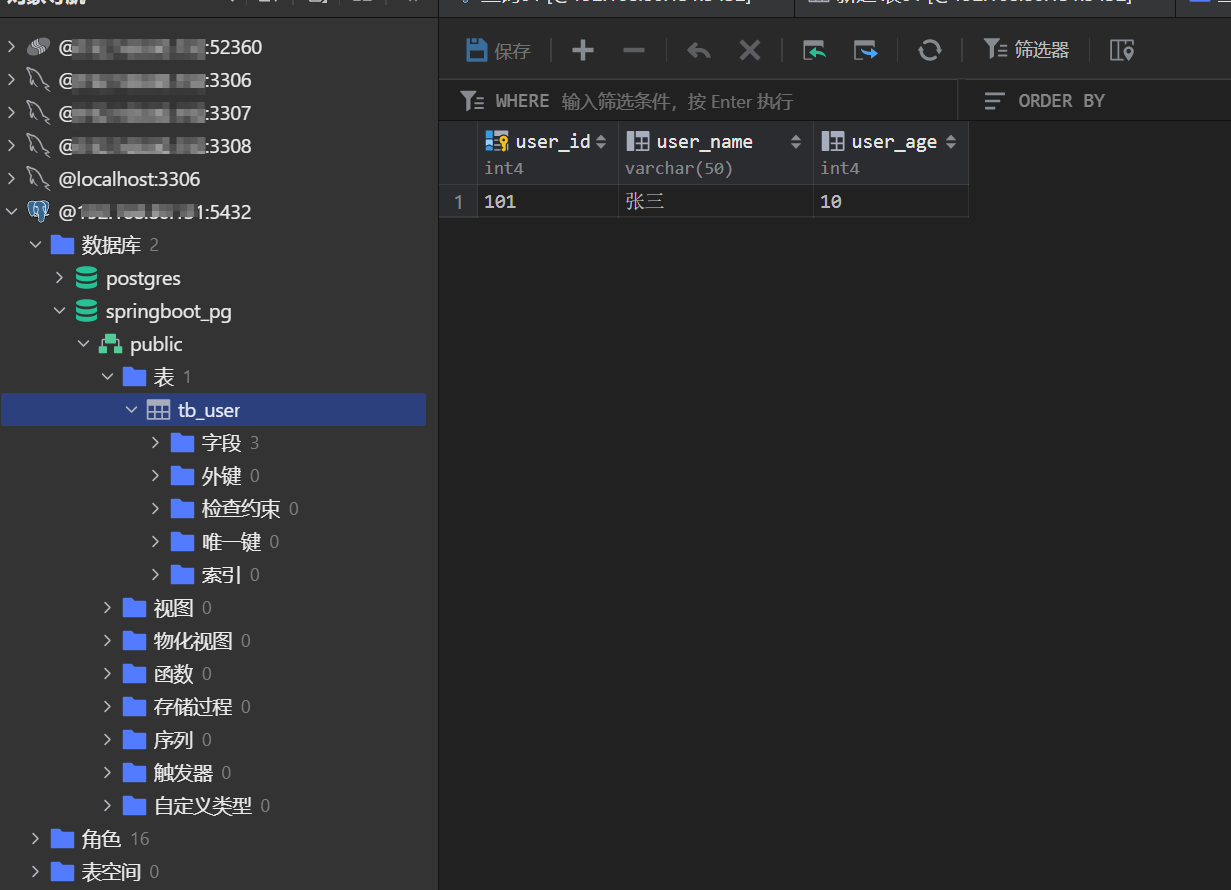Click the green import data arrow icon
Image resolution: width=1231 pixels, height=890 pixels.
click(x=813, y=49)
